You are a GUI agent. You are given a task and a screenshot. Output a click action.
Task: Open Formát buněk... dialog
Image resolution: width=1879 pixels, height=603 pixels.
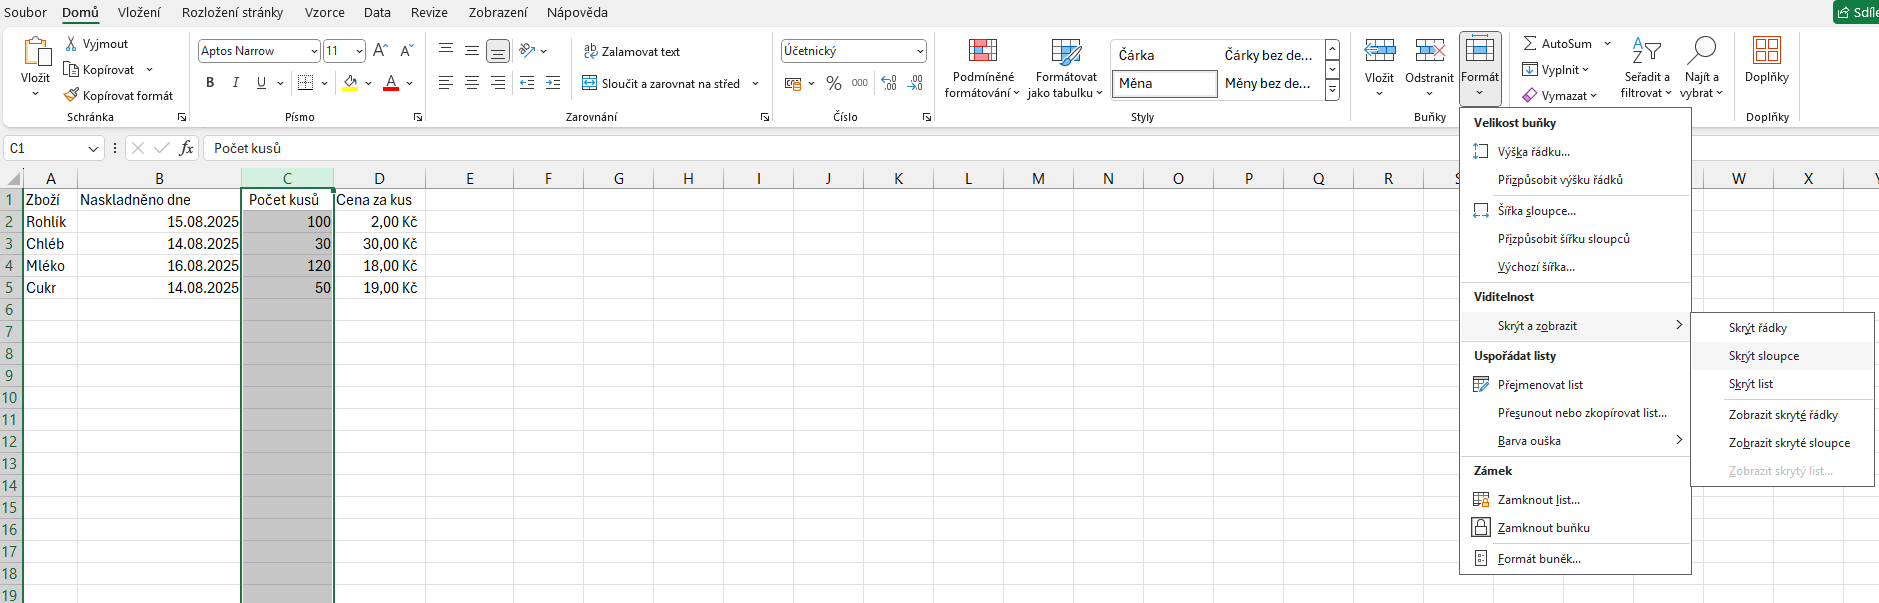tap(1576, 559)
